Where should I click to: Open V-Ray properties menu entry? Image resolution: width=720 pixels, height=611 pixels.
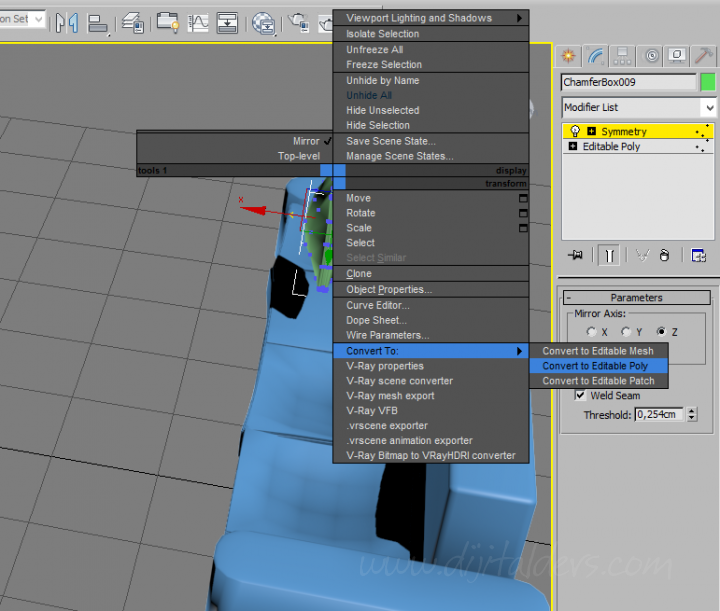click(x=431, y=366)
